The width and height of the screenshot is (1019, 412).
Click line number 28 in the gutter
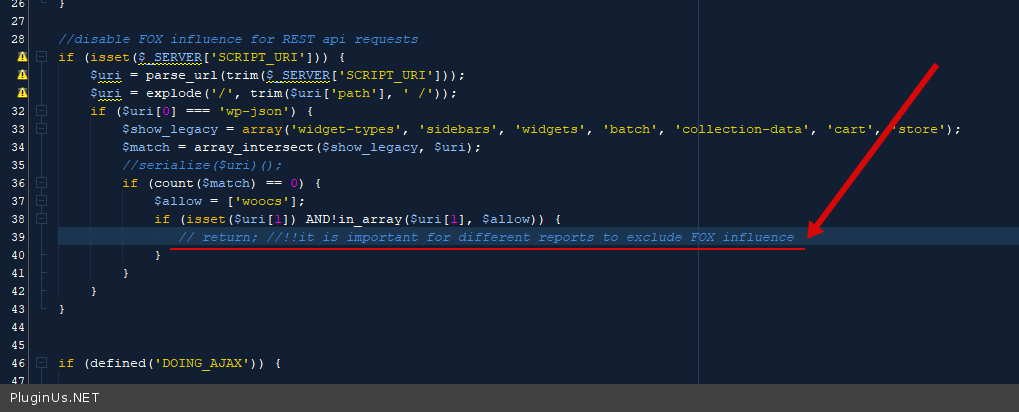pyautogui.click(x=18, y=39)
